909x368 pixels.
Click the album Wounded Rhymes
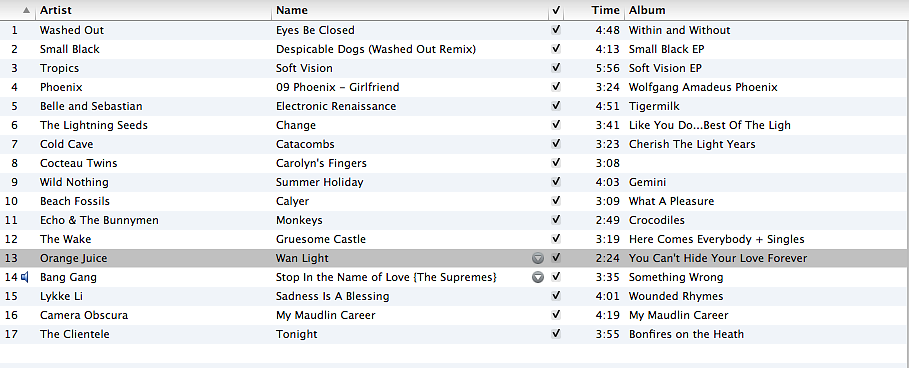click(x=676, y=296)
